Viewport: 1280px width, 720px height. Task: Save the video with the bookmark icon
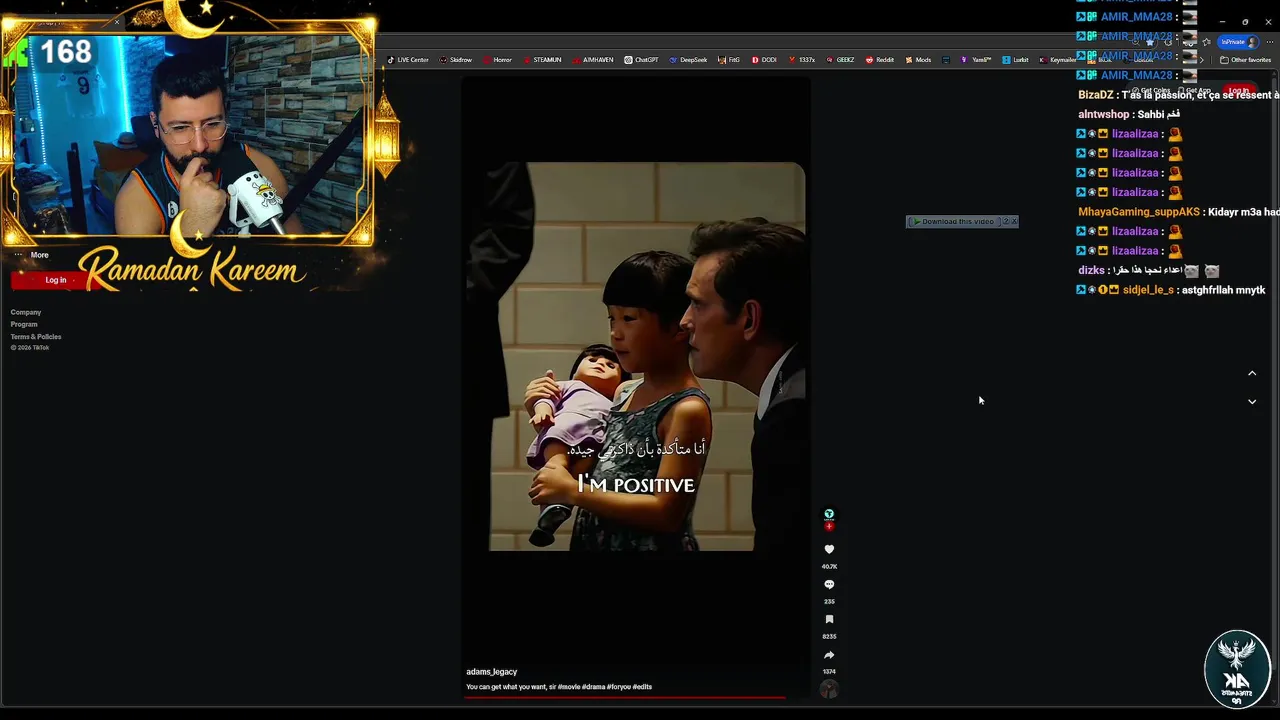click(829, 619)
